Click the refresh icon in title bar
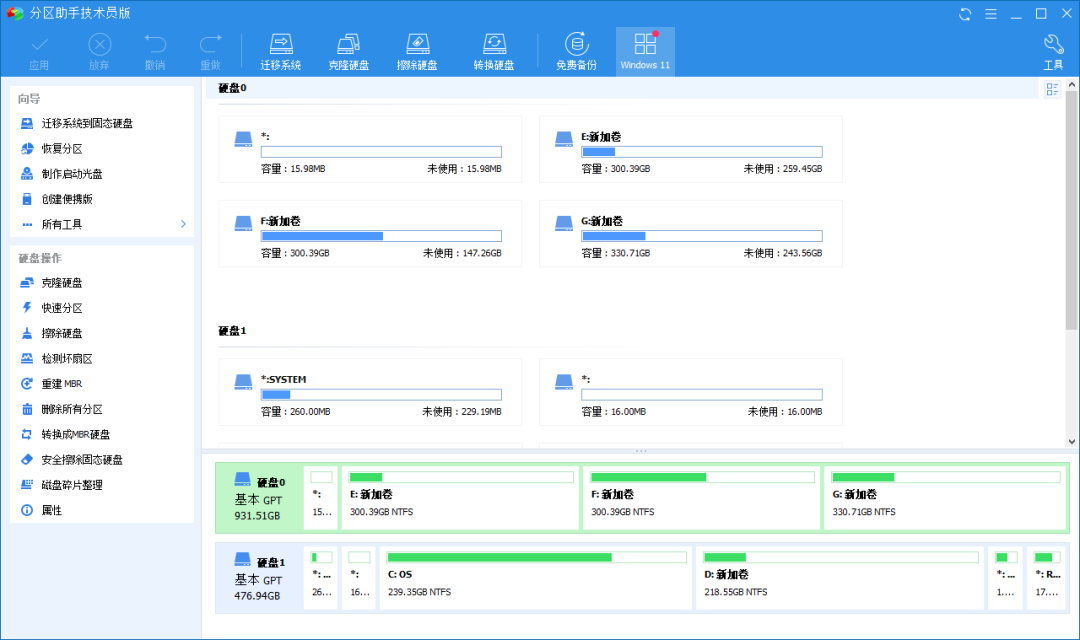 tap(965, 14)
